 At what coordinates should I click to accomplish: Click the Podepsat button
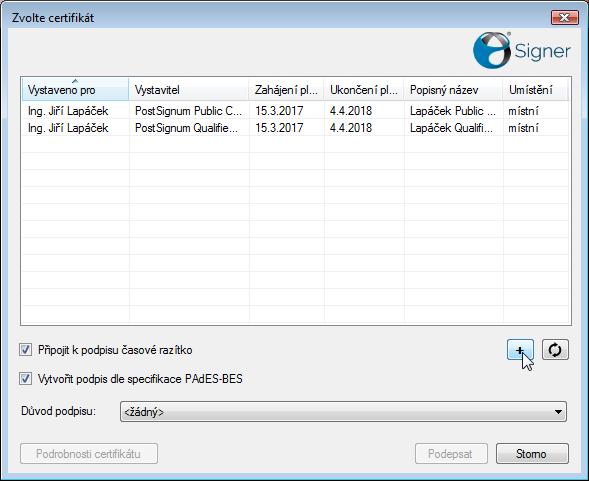click(451, 454)
